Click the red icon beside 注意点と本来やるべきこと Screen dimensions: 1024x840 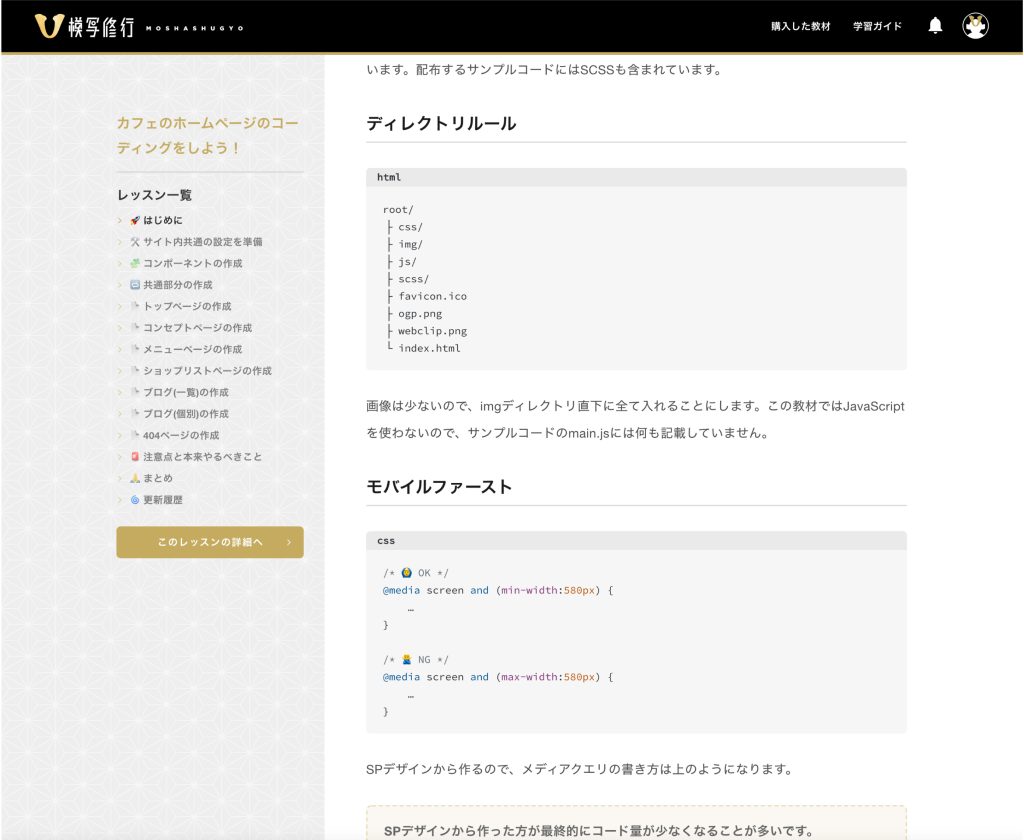(135, 457)
